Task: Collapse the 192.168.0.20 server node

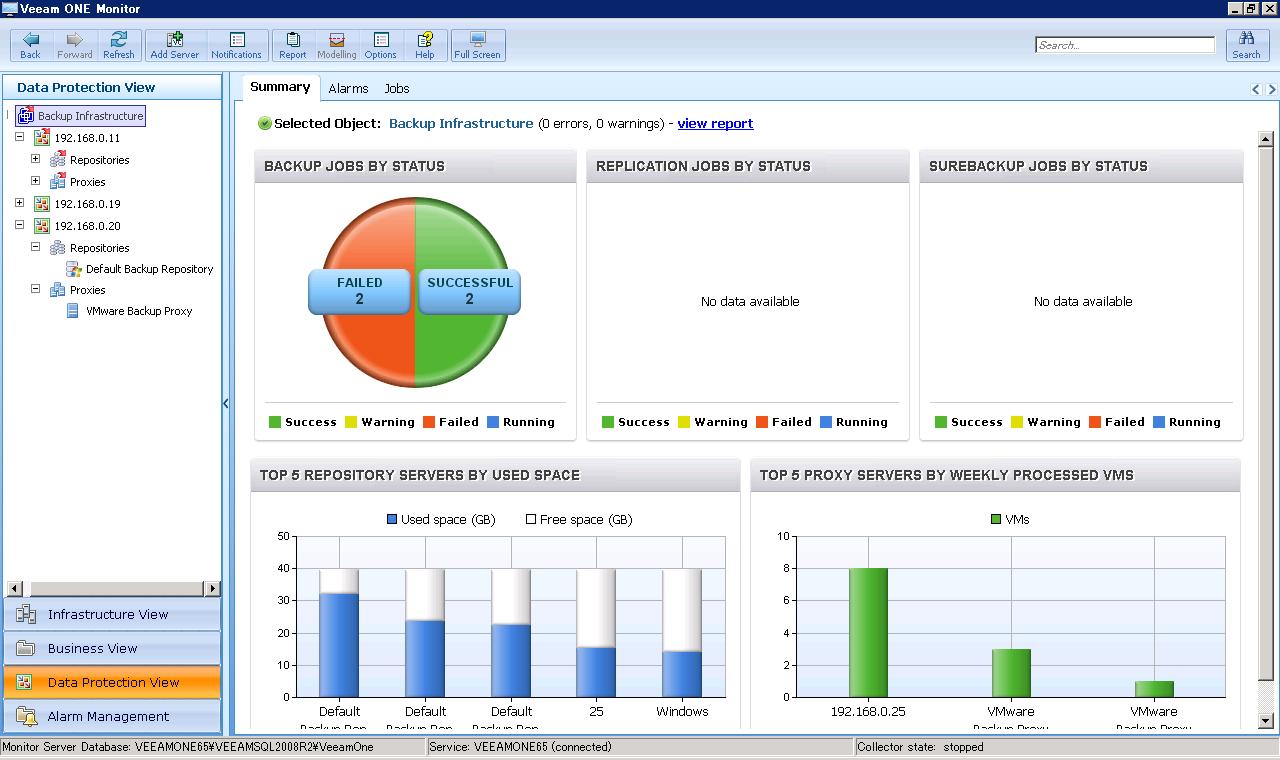Action: [19, 225]
